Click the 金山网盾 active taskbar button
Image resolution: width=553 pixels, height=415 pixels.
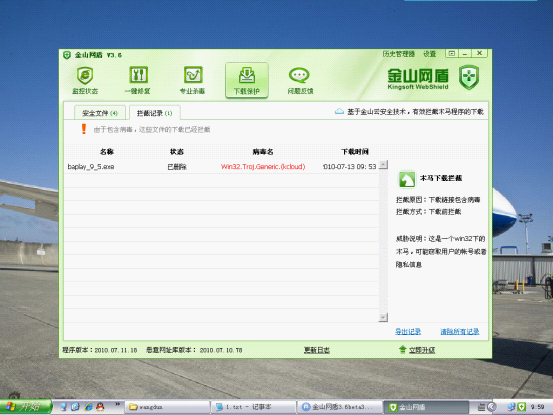click(x=426, y=407)
